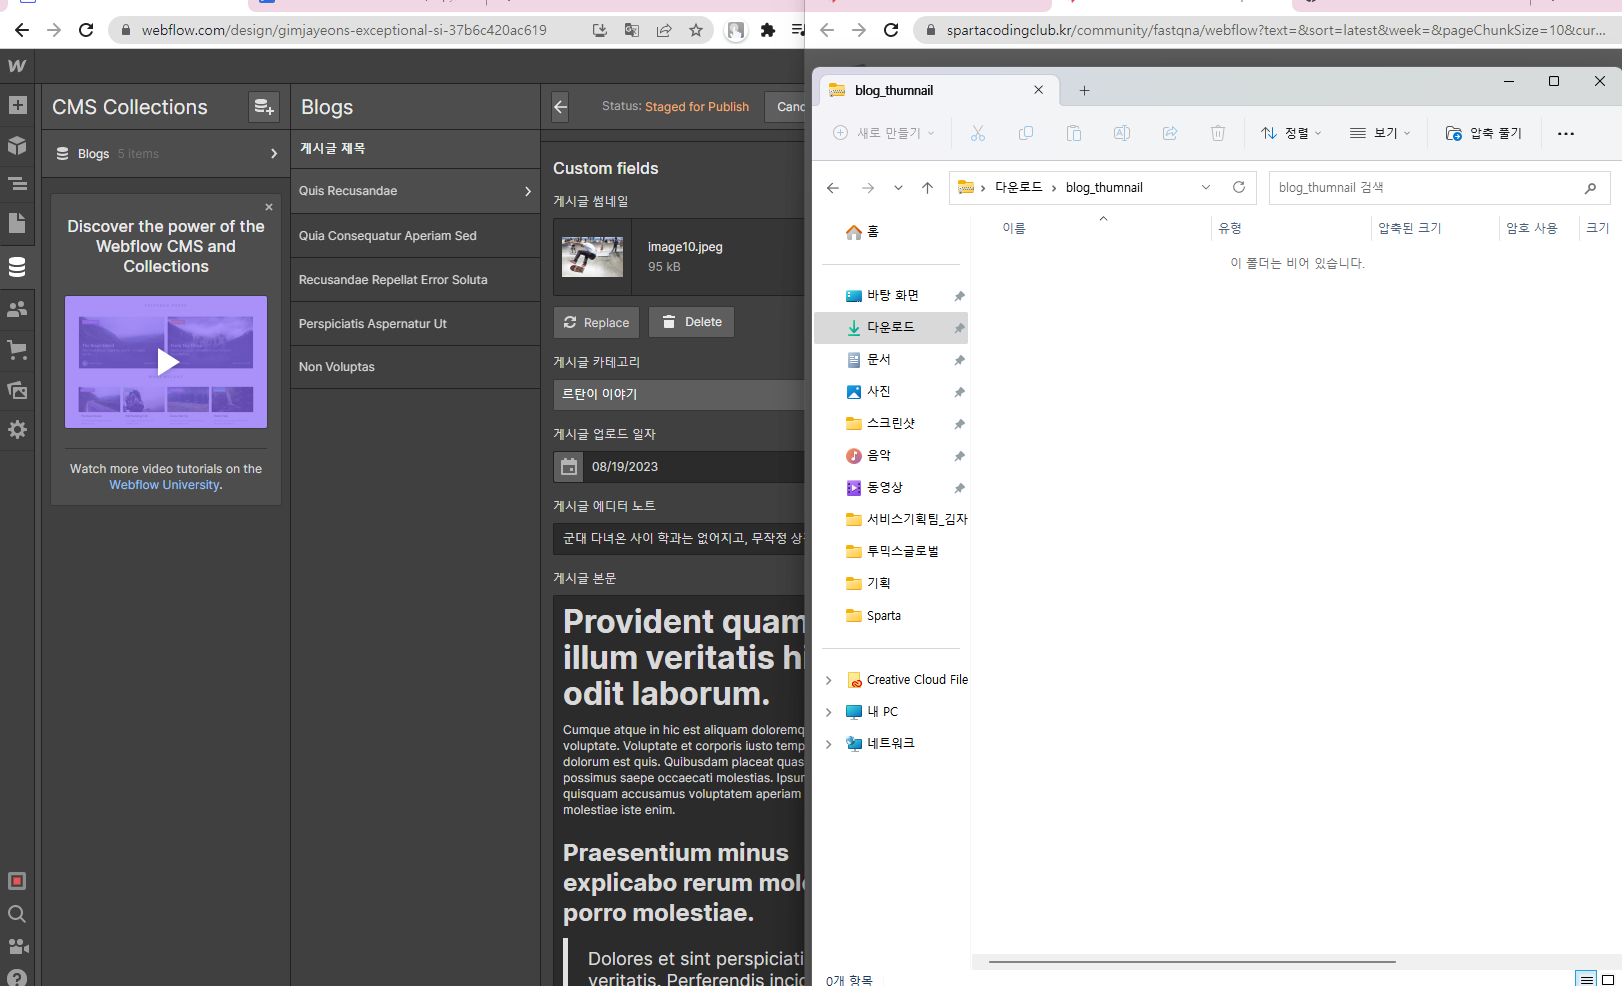The image size is (1622, 986).
Task: Click the Copy icon in File Explorer toolbar
Action: [1025, 133]
